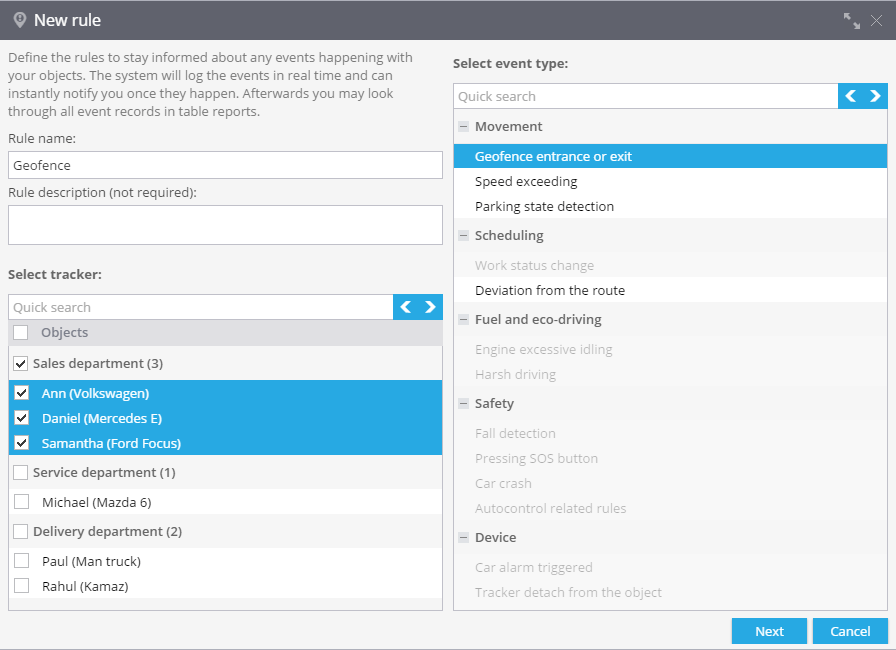Collapse the Safety event group

tap(463, 404)
